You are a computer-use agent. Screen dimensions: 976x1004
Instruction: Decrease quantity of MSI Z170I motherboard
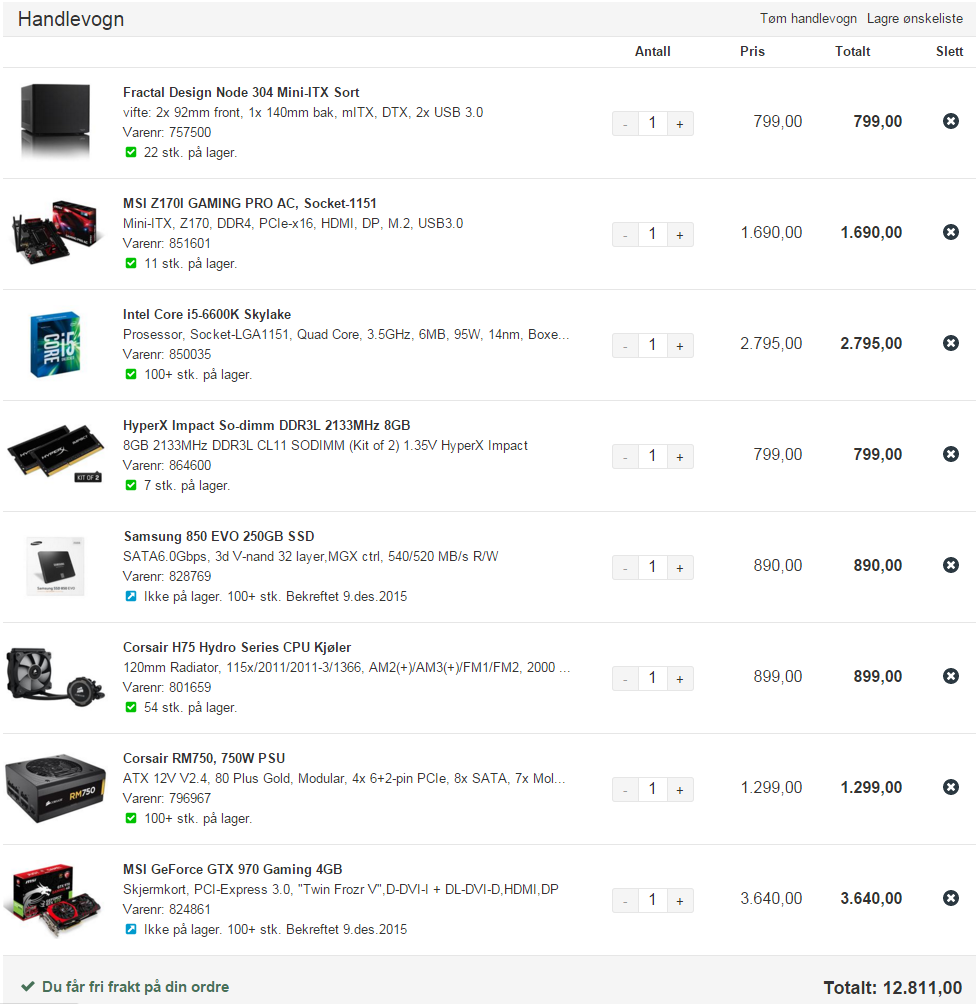click(625, 234)
